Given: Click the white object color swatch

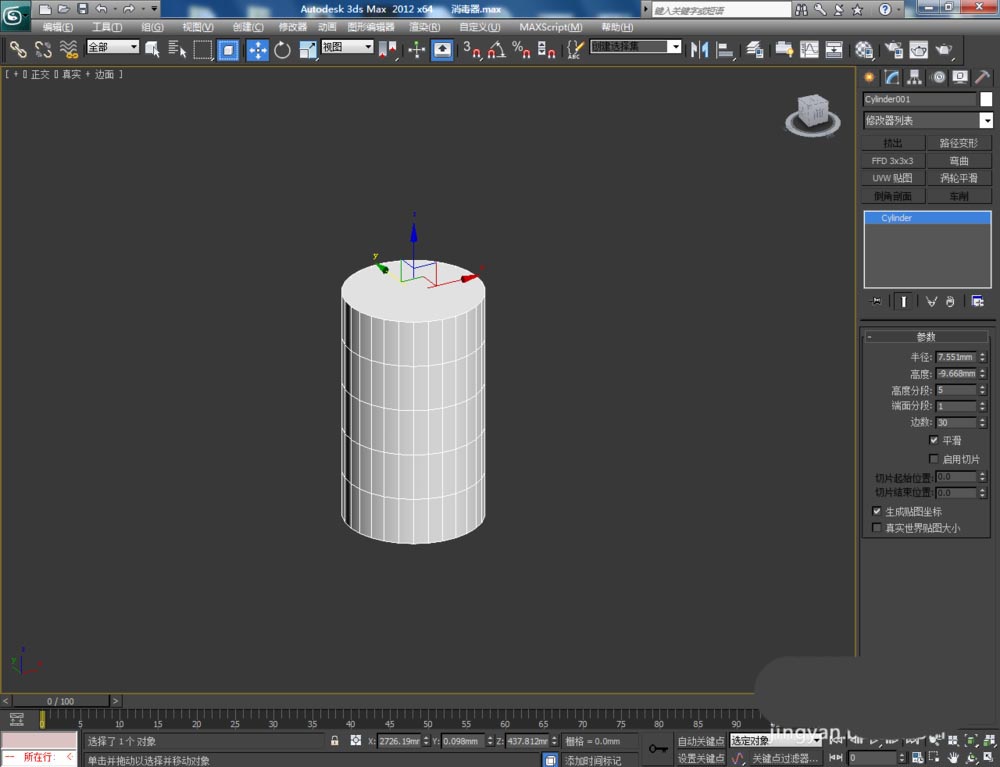Looking at the screenshot, I should (x=986, y=99).
